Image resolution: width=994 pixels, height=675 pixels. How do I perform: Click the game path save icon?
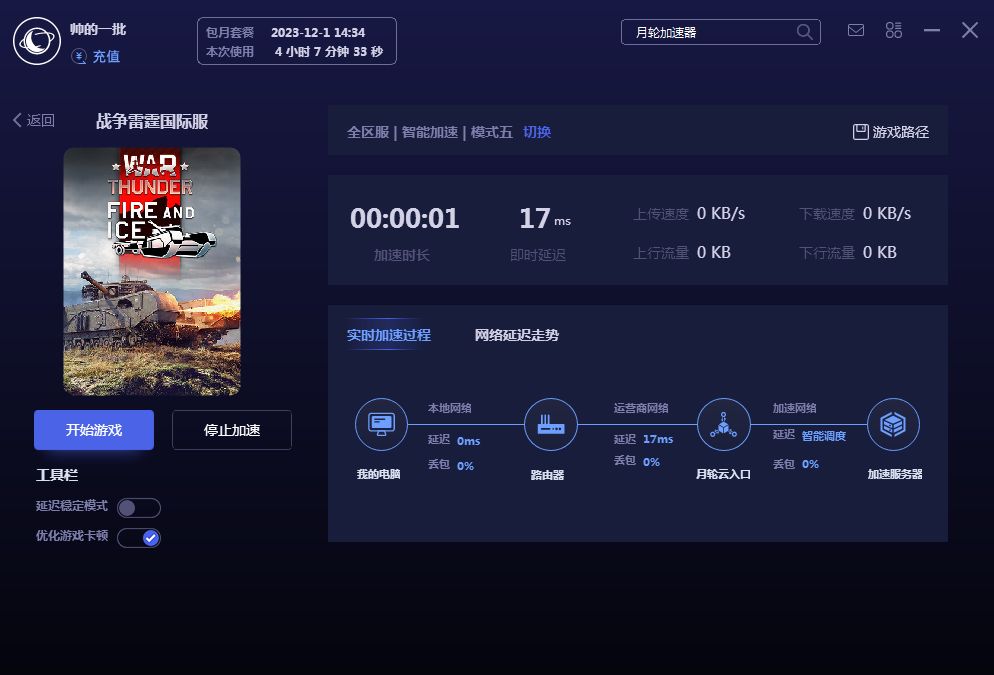(x=860, y=132)
